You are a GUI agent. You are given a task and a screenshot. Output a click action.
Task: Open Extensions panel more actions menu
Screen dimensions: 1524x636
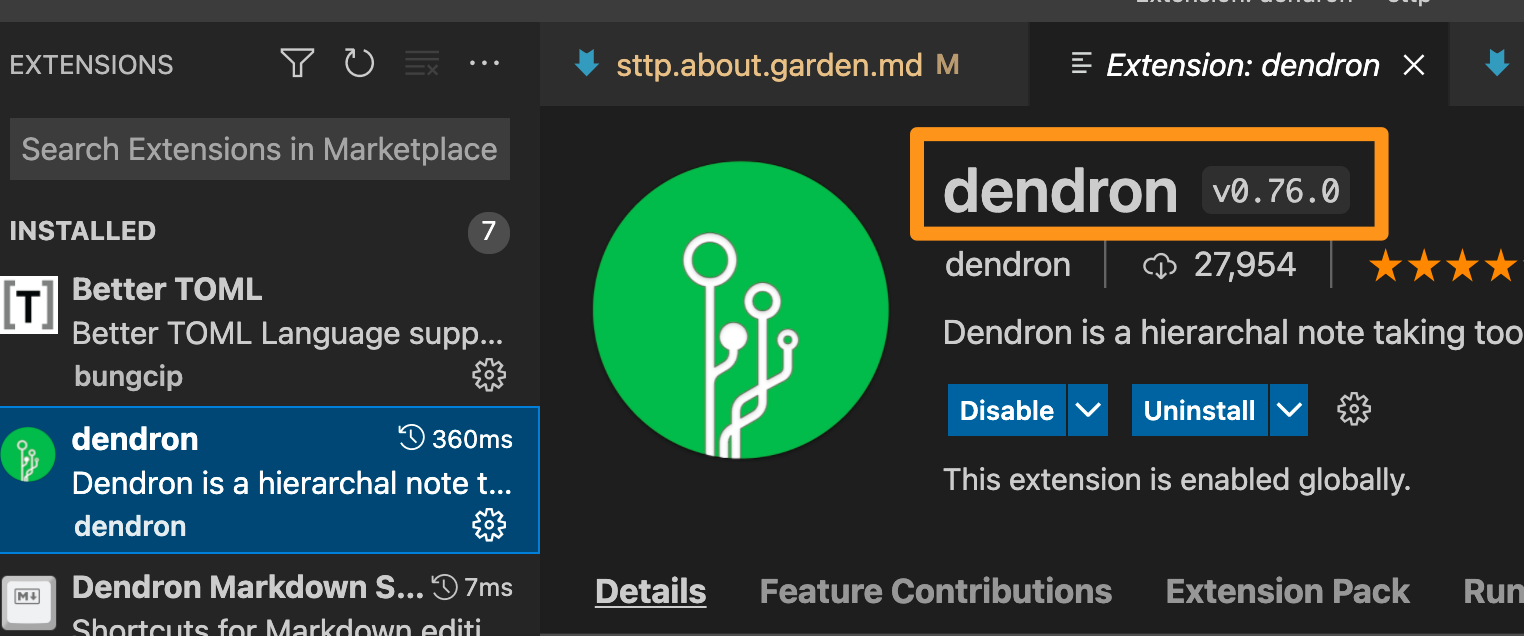pyautogui.click(x=484, y=65)
